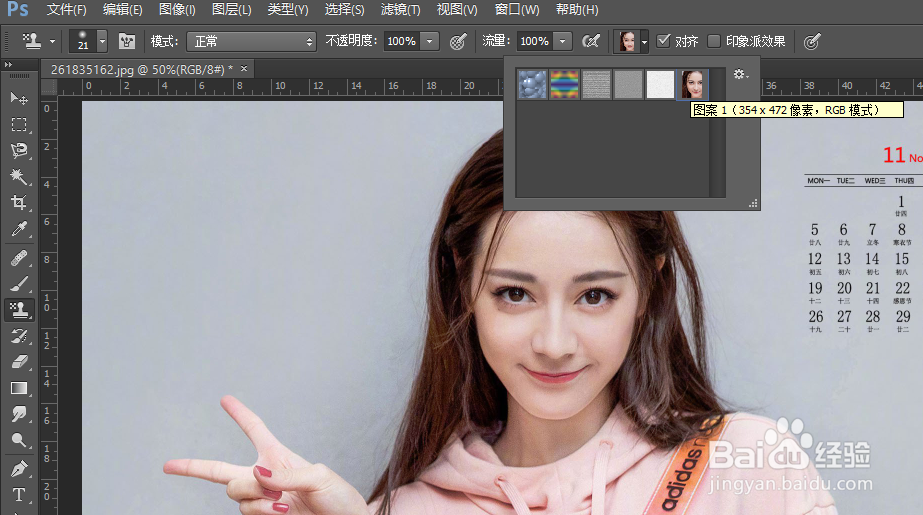Image resolution: width=923 pixels, height=515 pixels.
Task: Open the 不透明度 opacity slider arrow
Action: (430, 41)
